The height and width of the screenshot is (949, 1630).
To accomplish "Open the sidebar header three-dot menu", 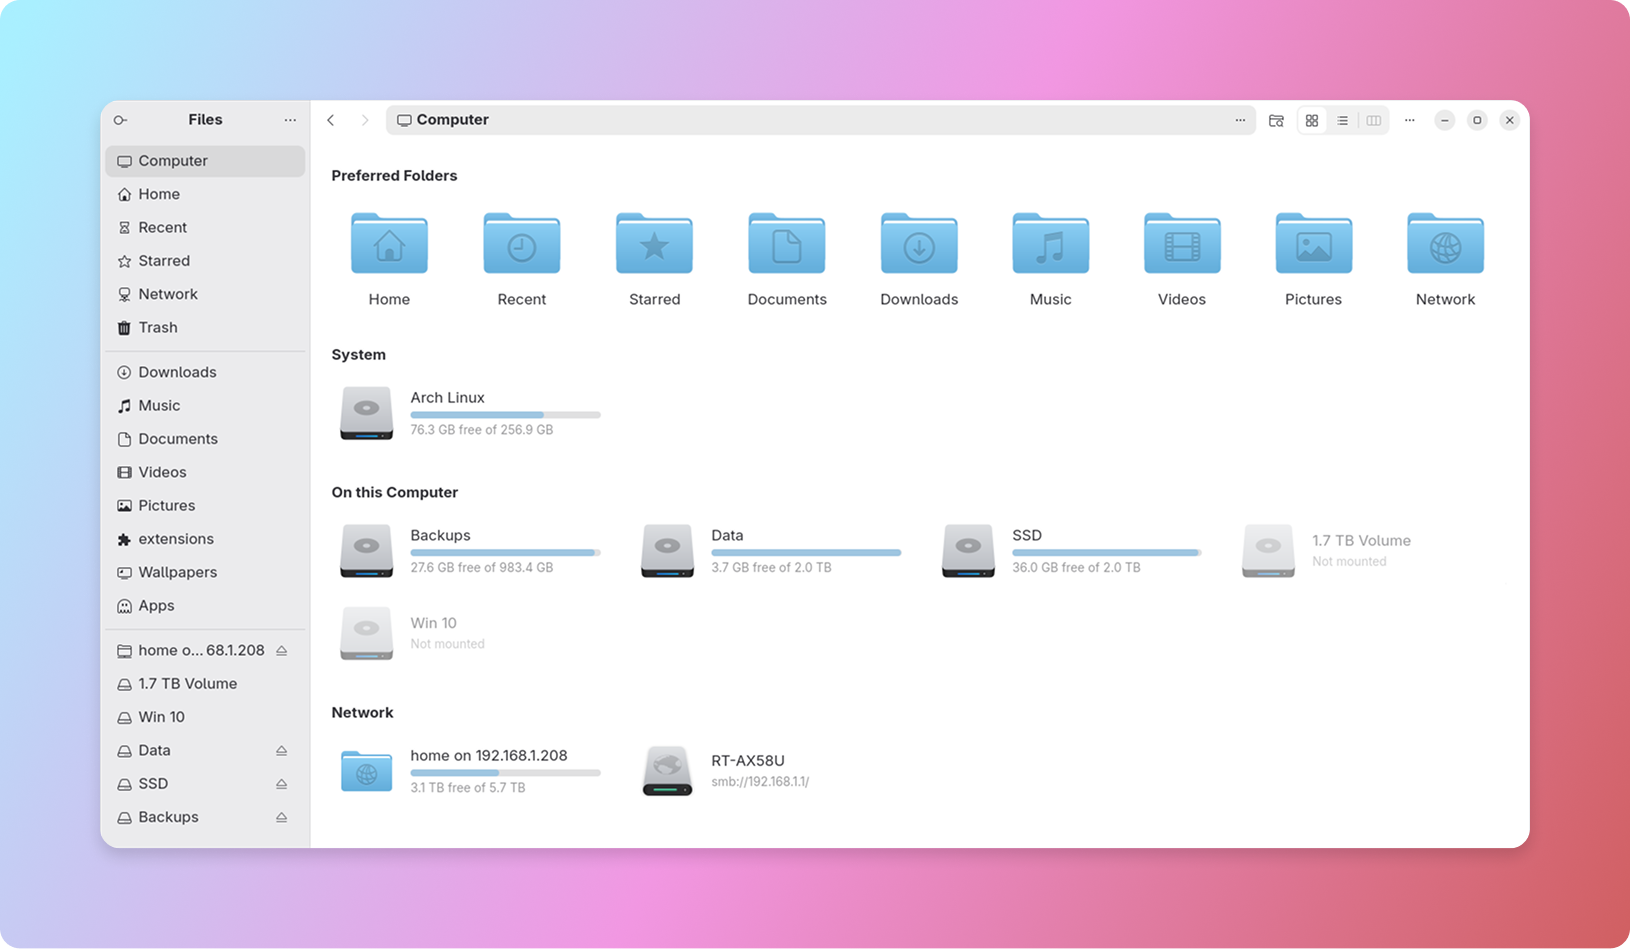I will tap(290, 120).
